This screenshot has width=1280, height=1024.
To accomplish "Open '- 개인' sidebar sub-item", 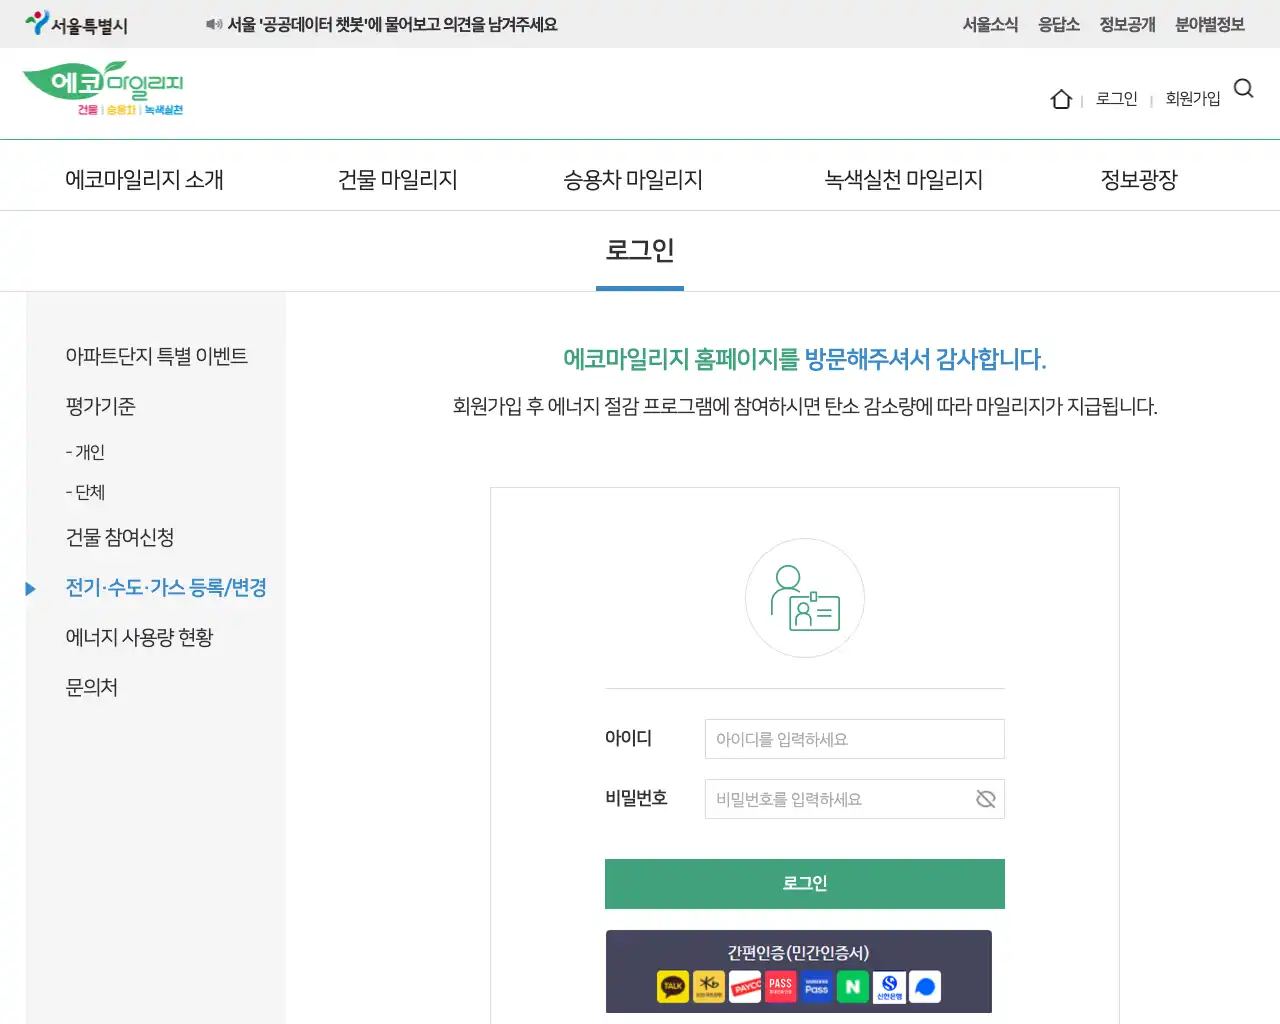I will (85, 452).
